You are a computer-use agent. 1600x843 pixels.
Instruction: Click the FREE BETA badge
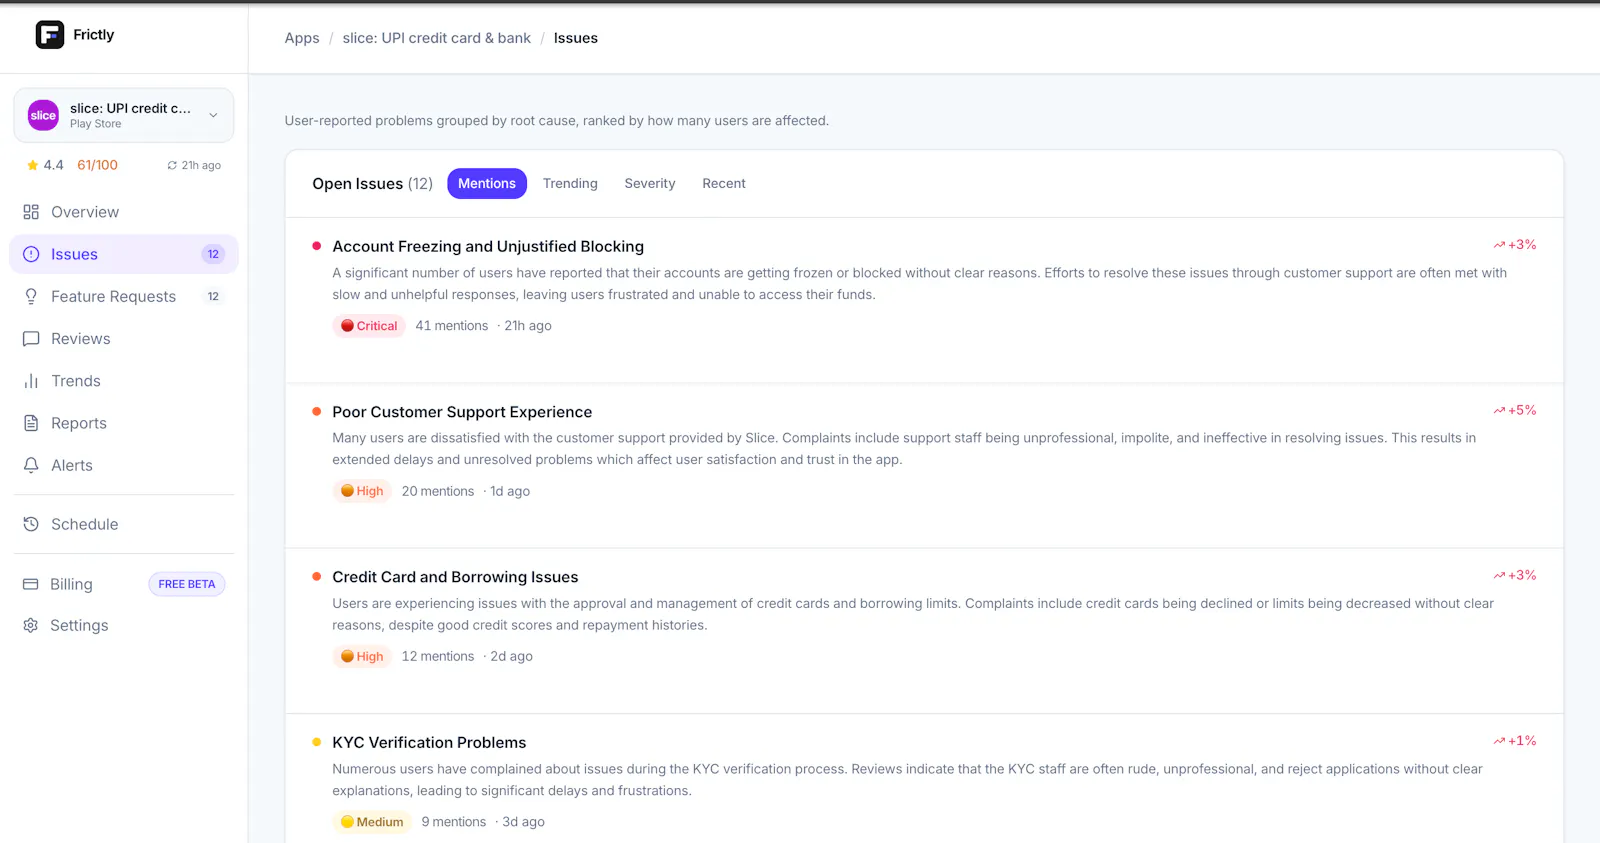coord(187,584)
